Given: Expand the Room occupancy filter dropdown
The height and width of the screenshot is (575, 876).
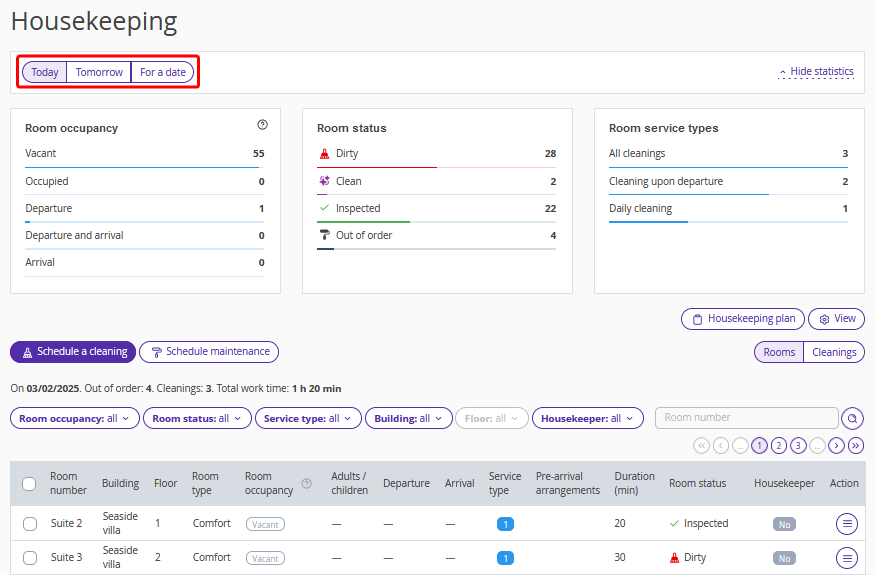Looking at the screenshot, I should point(75,419).
